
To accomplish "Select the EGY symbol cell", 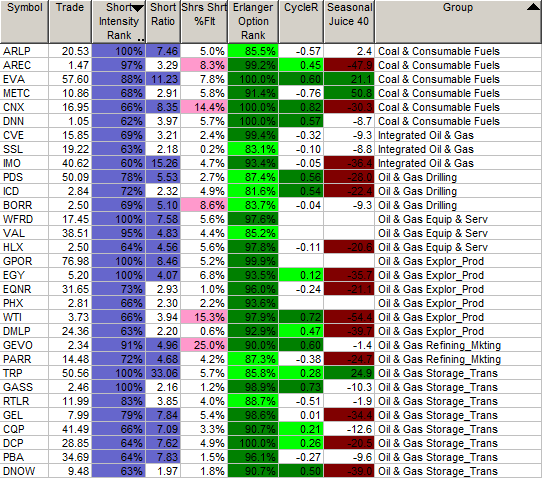I will point(24,275).
